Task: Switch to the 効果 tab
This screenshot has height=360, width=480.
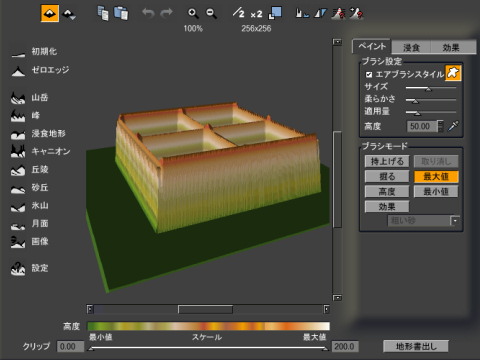Action: tap(451, 48)
